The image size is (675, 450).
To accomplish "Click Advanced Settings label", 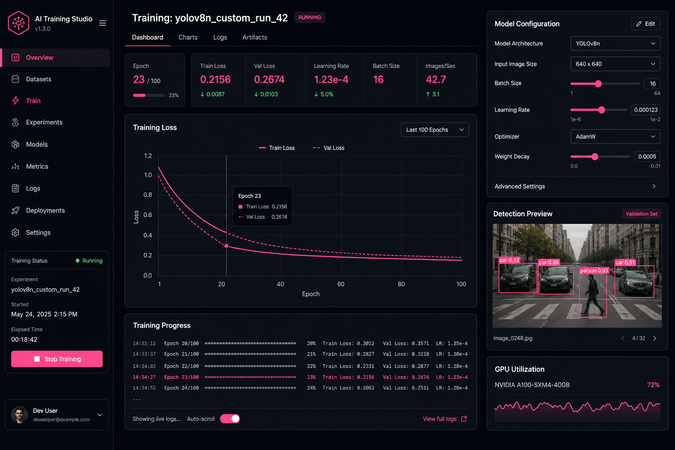I will tap(520, 186).
